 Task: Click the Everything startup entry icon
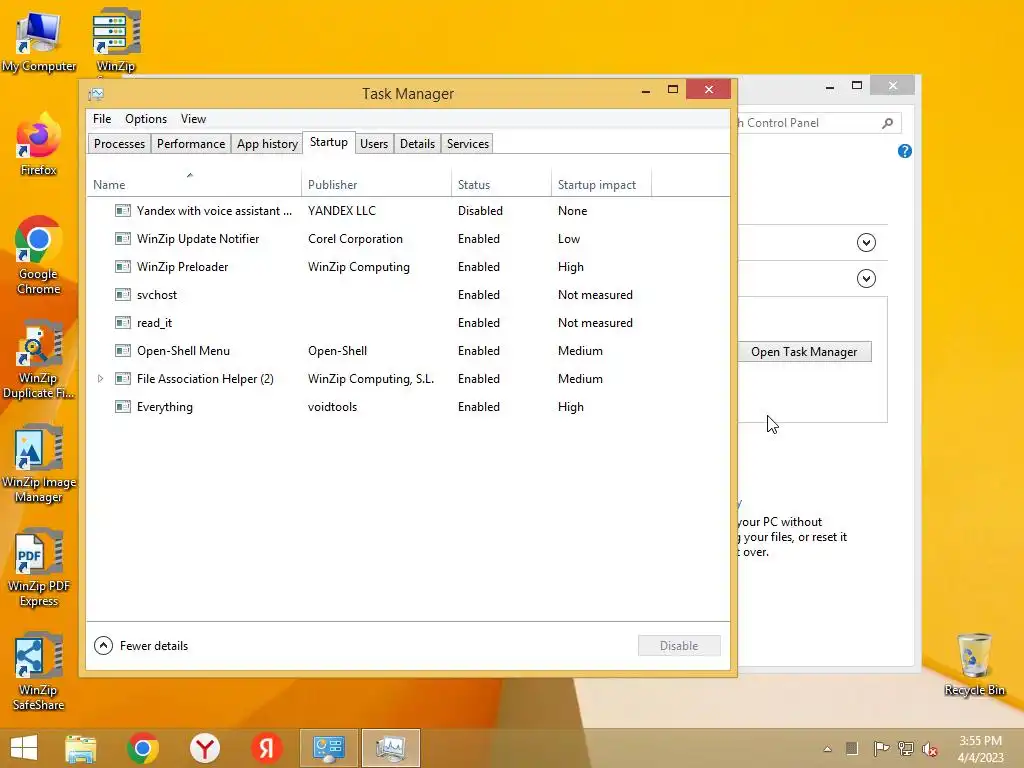pyautogui.click(x=123, y=407)
